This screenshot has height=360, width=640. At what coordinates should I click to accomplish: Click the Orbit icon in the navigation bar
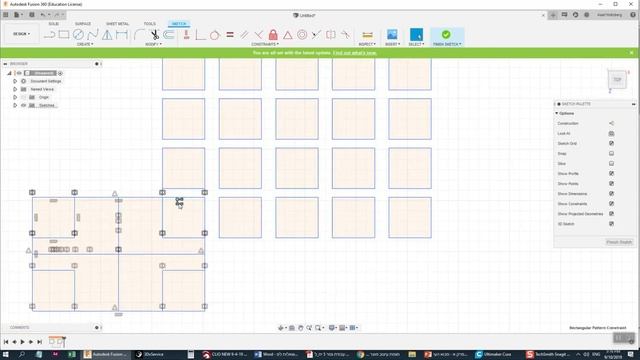point(281,328)
